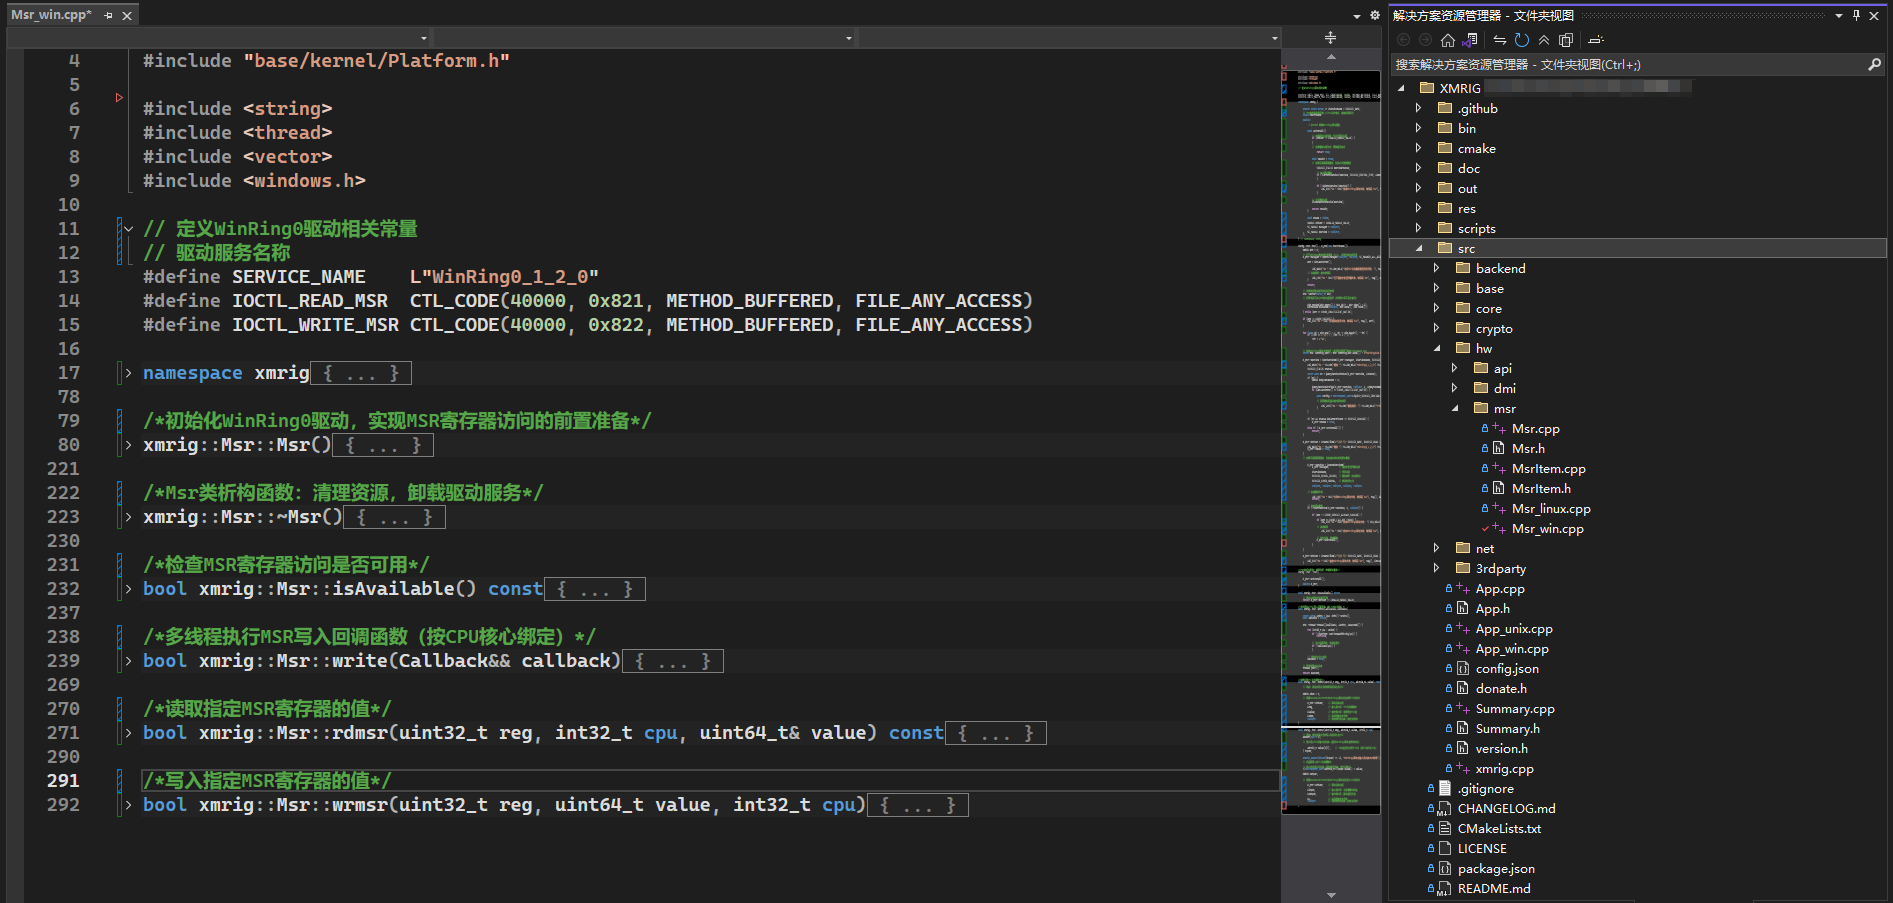Open Msr_linux.cpp from the file tree
Image resolution: width=1893 pixels, height=903 pixels.
[1550, 508]
